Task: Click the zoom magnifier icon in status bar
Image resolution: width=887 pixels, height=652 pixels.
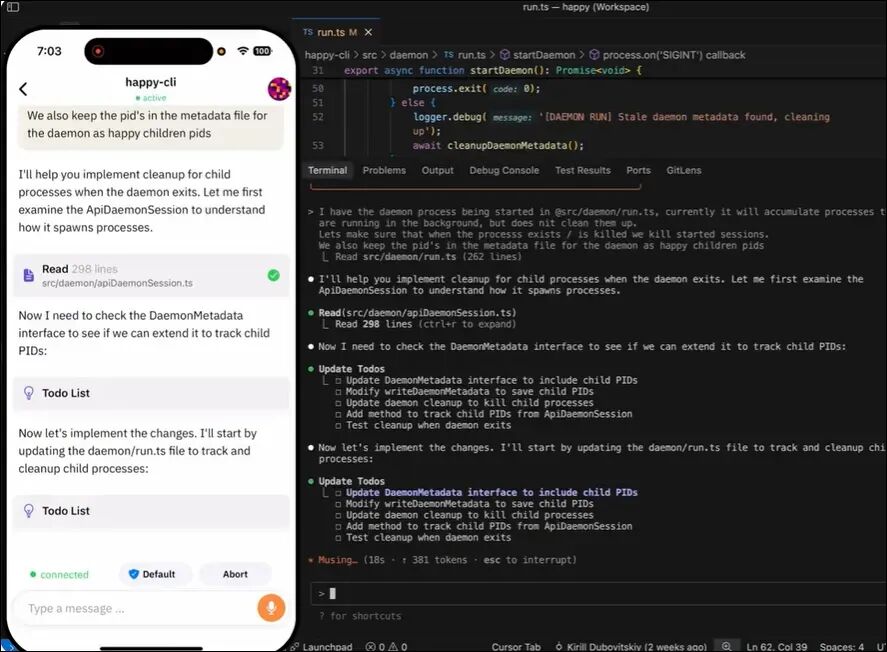Action: click(726, 646)
